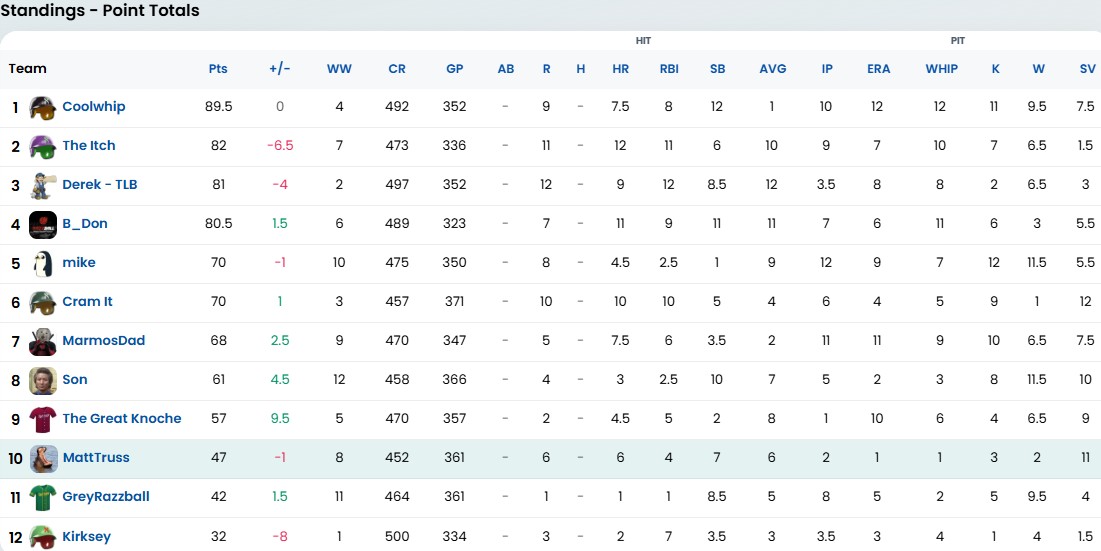
Task: Open the MattTruss team page
Action: [x=96, y=458]
